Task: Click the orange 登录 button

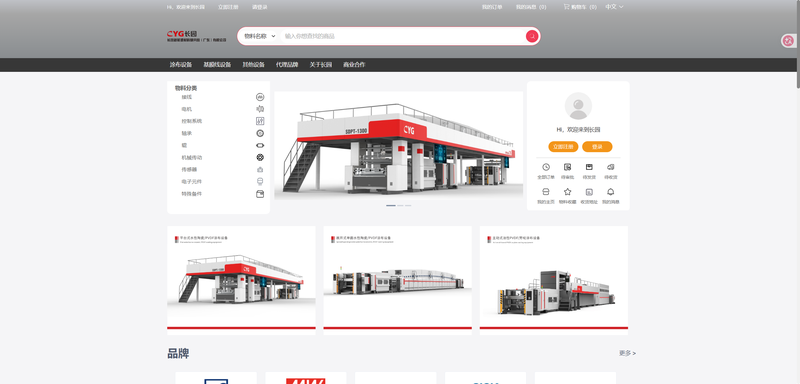Action: 597,147
